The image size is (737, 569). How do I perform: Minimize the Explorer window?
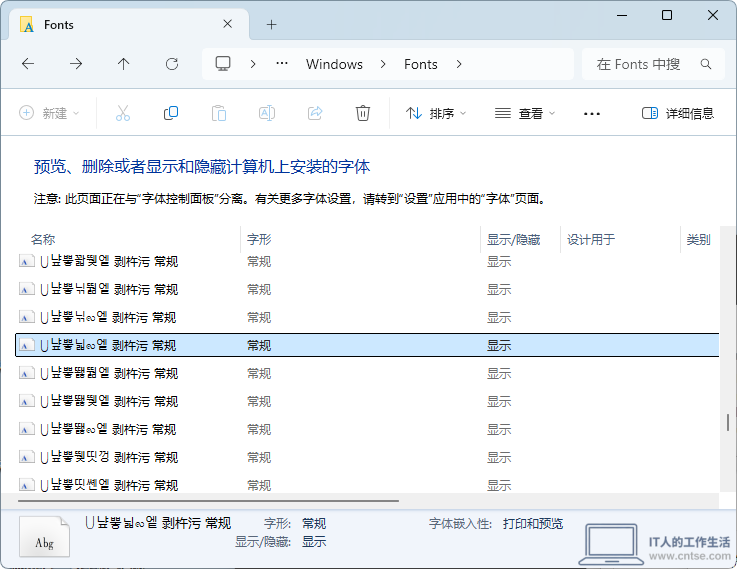click(622, 16)
